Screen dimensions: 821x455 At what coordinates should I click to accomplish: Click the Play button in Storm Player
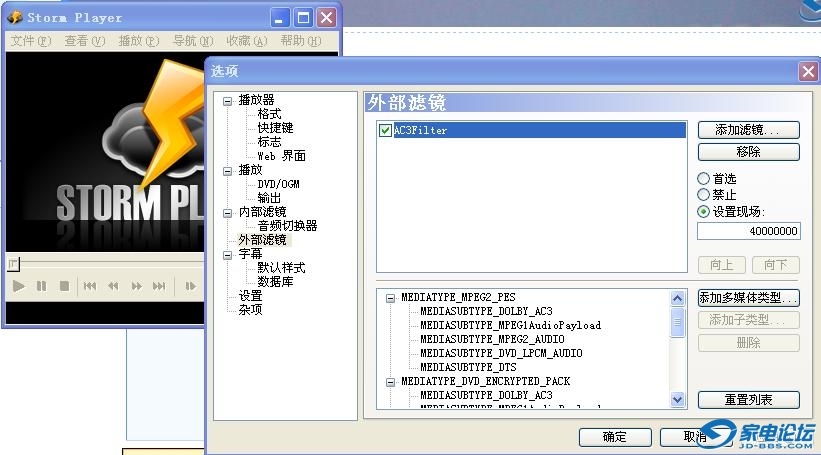click(18, 286)
